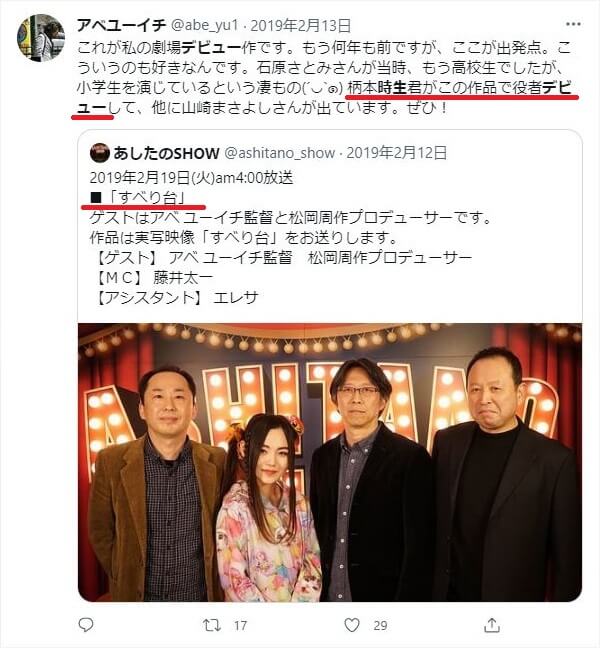Open アベユーイチ profile avatar
Image resolution: width=600 pixels, height=648 pixels.
(41, 38)
